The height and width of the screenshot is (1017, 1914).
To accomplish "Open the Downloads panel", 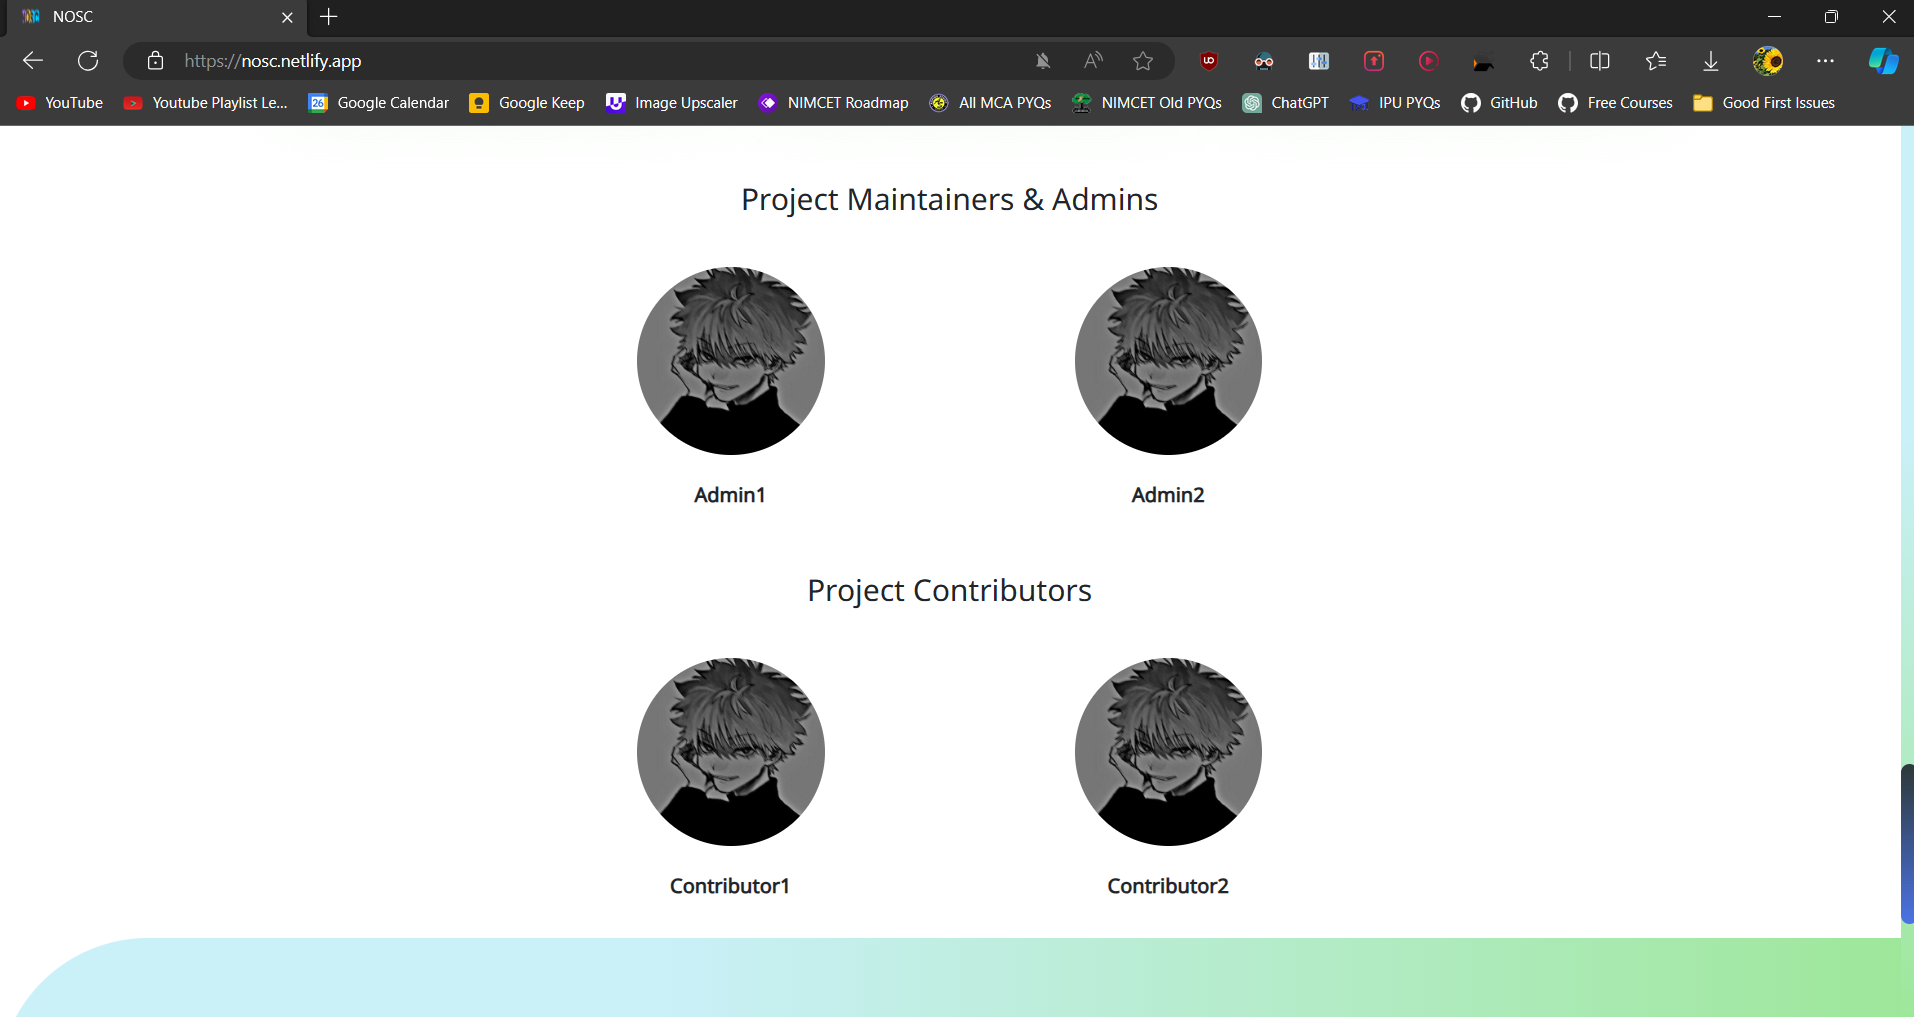I will (x=1710, y=61).
